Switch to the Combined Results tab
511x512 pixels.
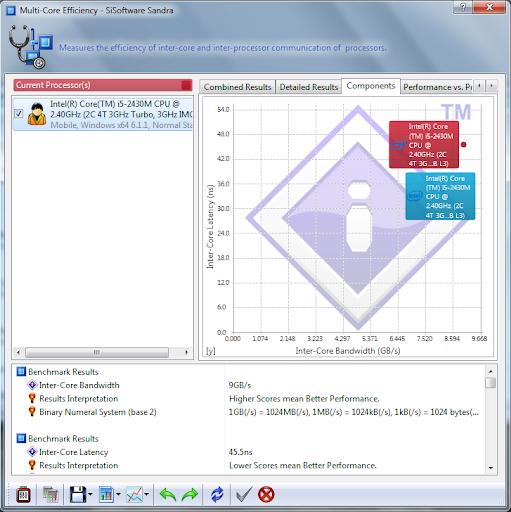tap(237, 87)
